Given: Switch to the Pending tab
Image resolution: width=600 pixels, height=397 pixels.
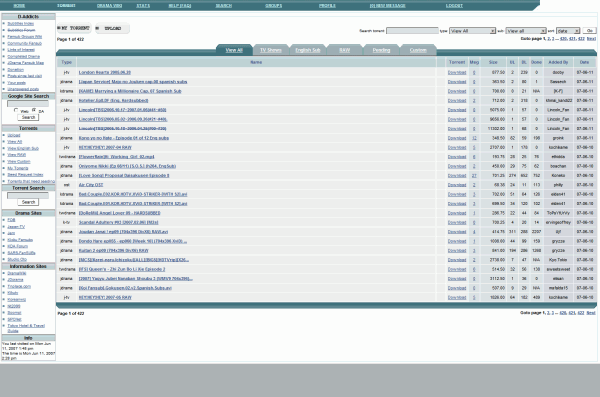Looking at the screenshot, I should click(x=381, y=50).
